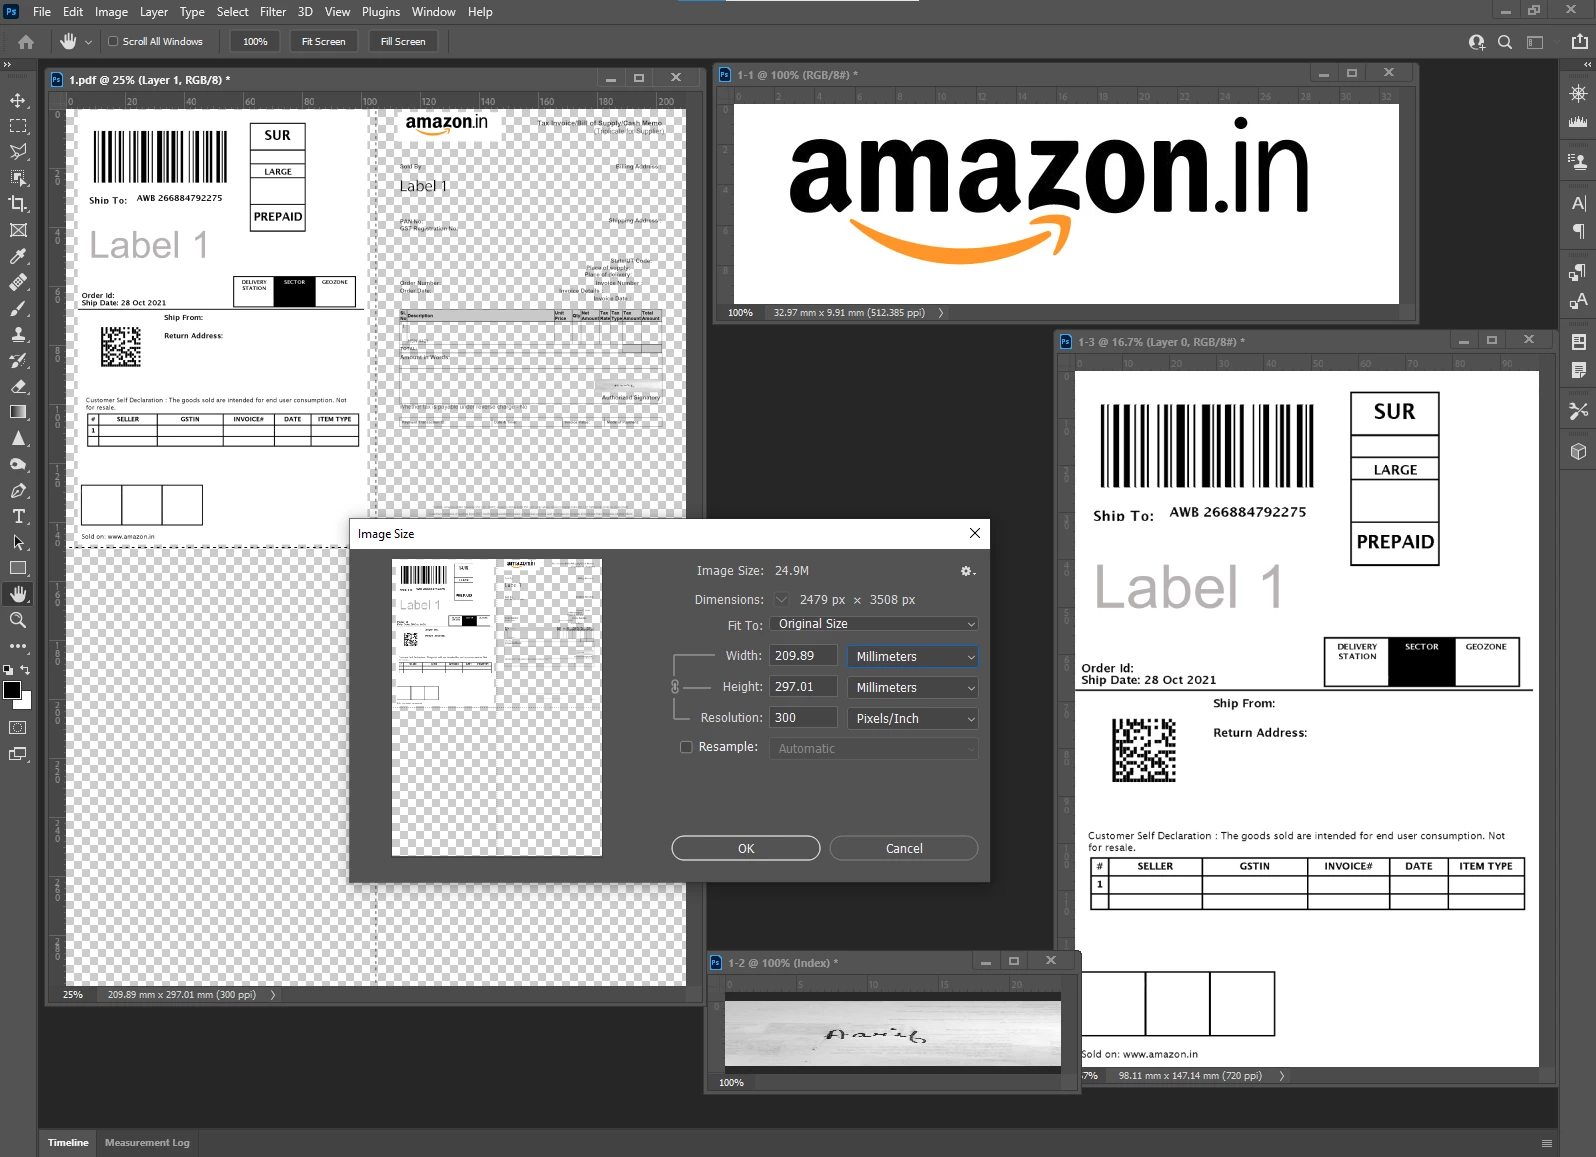Switch to the Measurement Log tab
The height and width of the screenshot is (1157, 1596).
point(147,1142)
